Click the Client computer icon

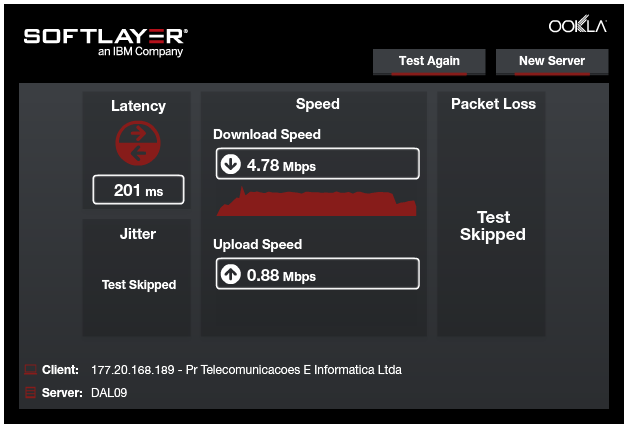pos(29,370)
